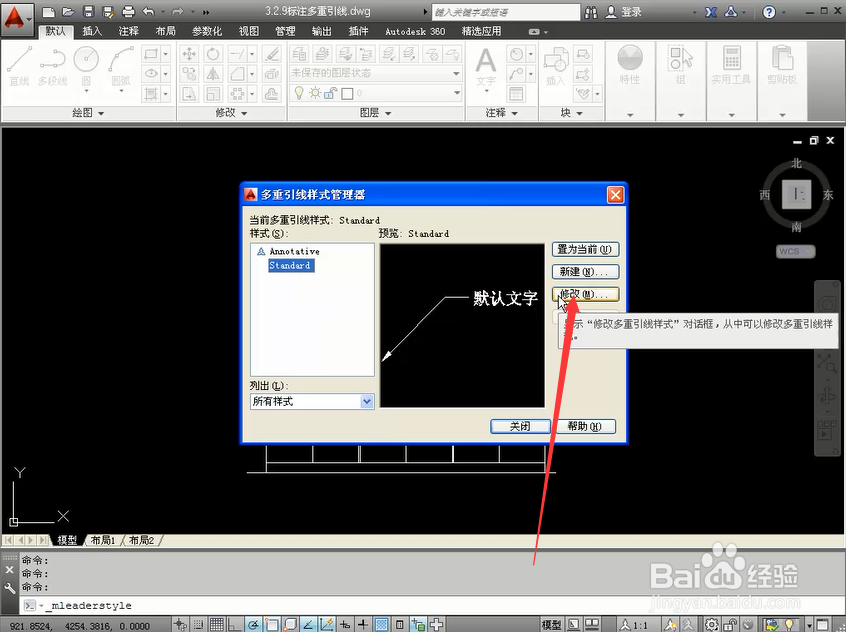
Task: Click the Save disk icon
Action: [88, 11]
